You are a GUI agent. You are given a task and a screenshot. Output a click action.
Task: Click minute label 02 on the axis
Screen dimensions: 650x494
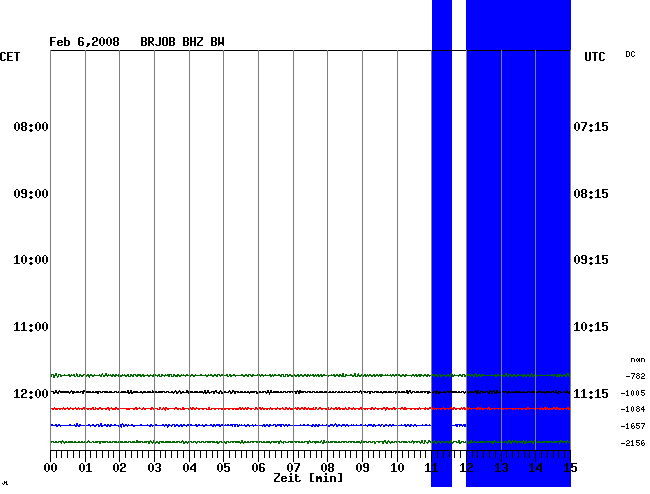[x=119, y=468]
